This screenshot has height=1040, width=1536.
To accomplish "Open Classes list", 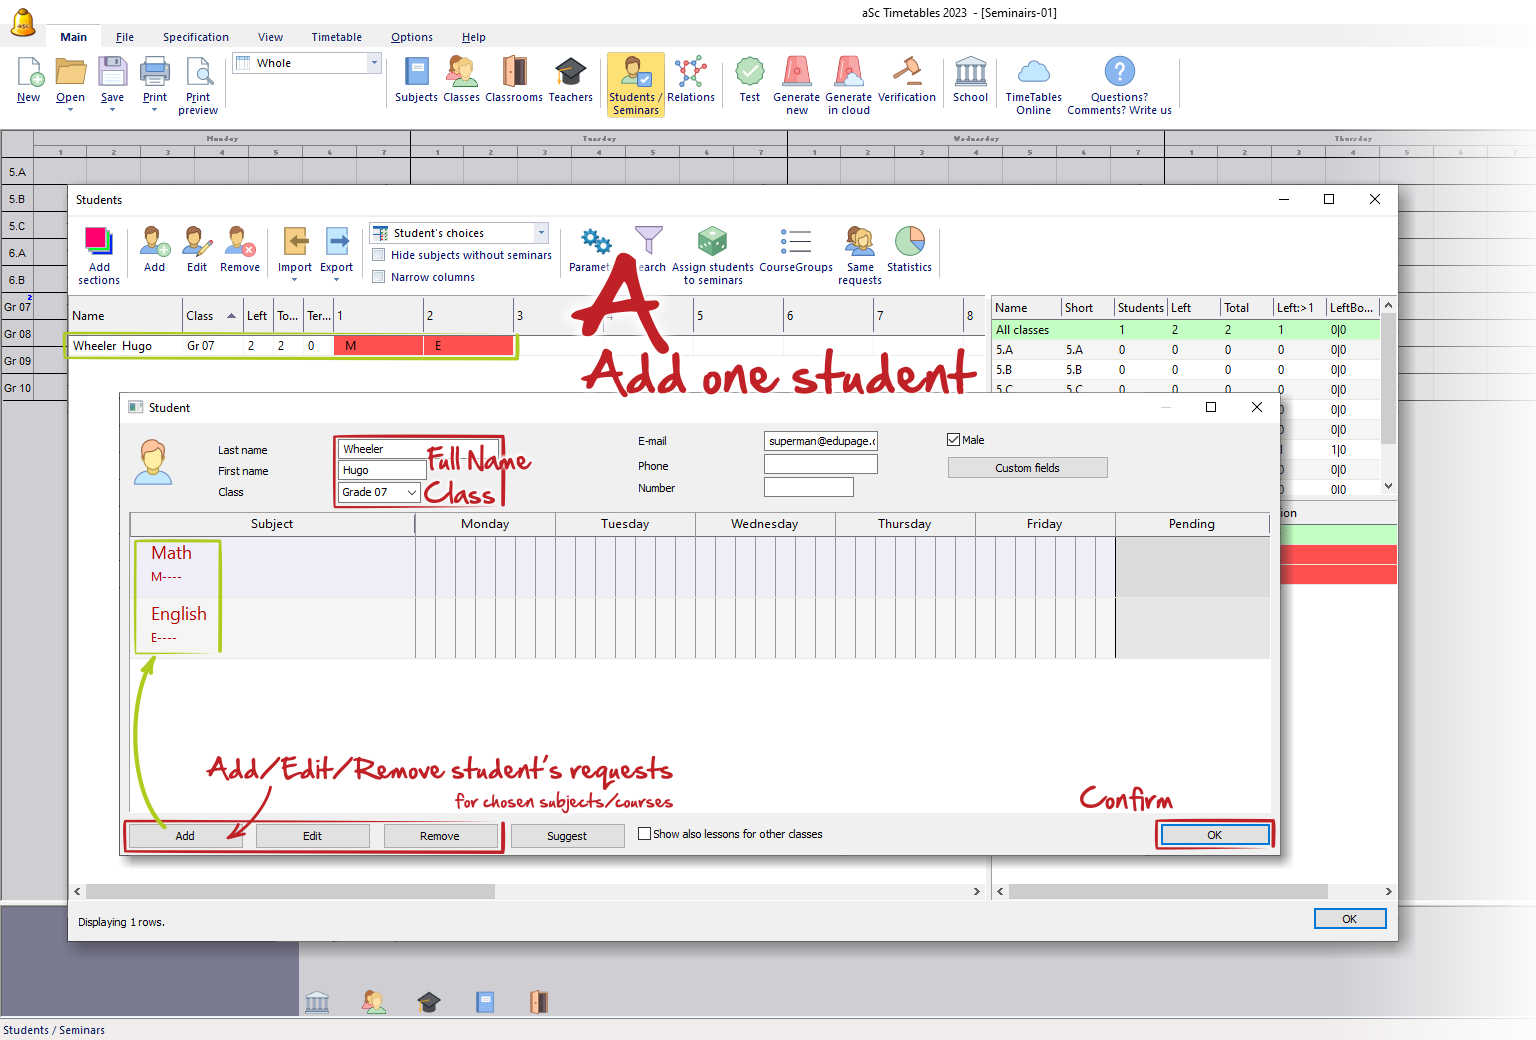I will (x=461, y=80).
